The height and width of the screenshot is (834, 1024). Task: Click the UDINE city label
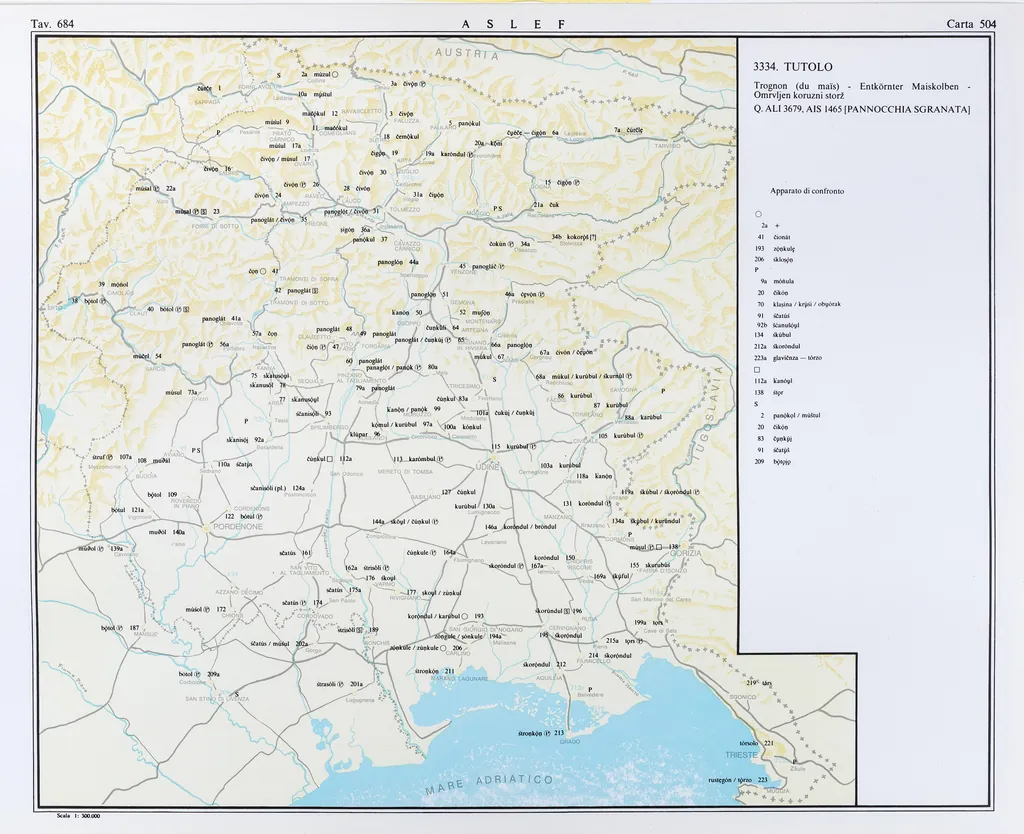(x=487, y=467)
